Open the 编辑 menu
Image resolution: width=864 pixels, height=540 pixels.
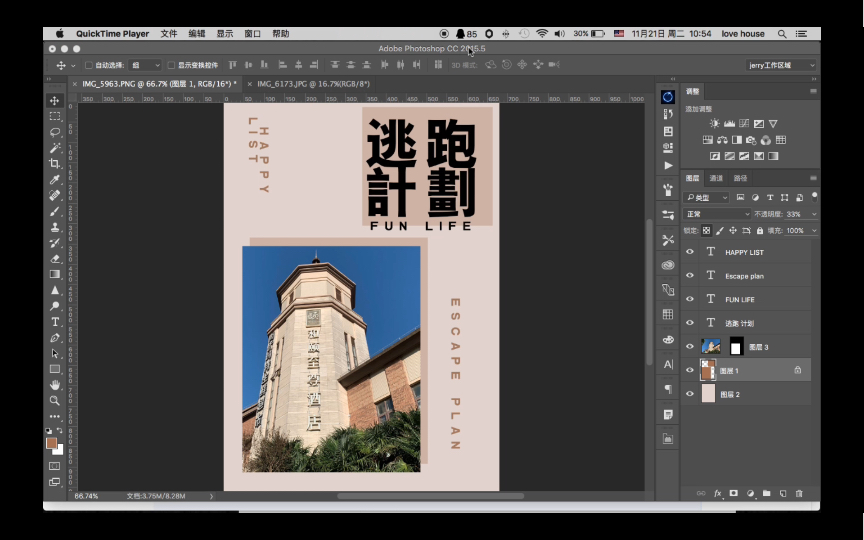click(x=197, y=34)
